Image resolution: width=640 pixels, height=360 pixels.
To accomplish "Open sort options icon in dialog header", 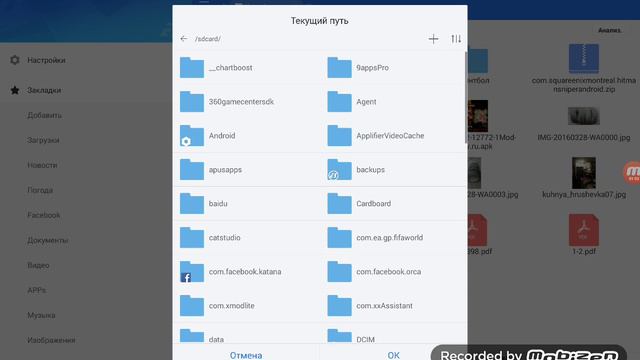I will point(456,39).
